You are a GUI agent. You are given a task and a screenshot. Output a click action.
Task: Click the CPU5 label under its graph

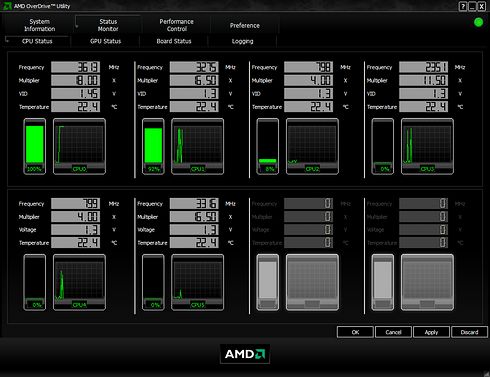[x=197, y=305]
